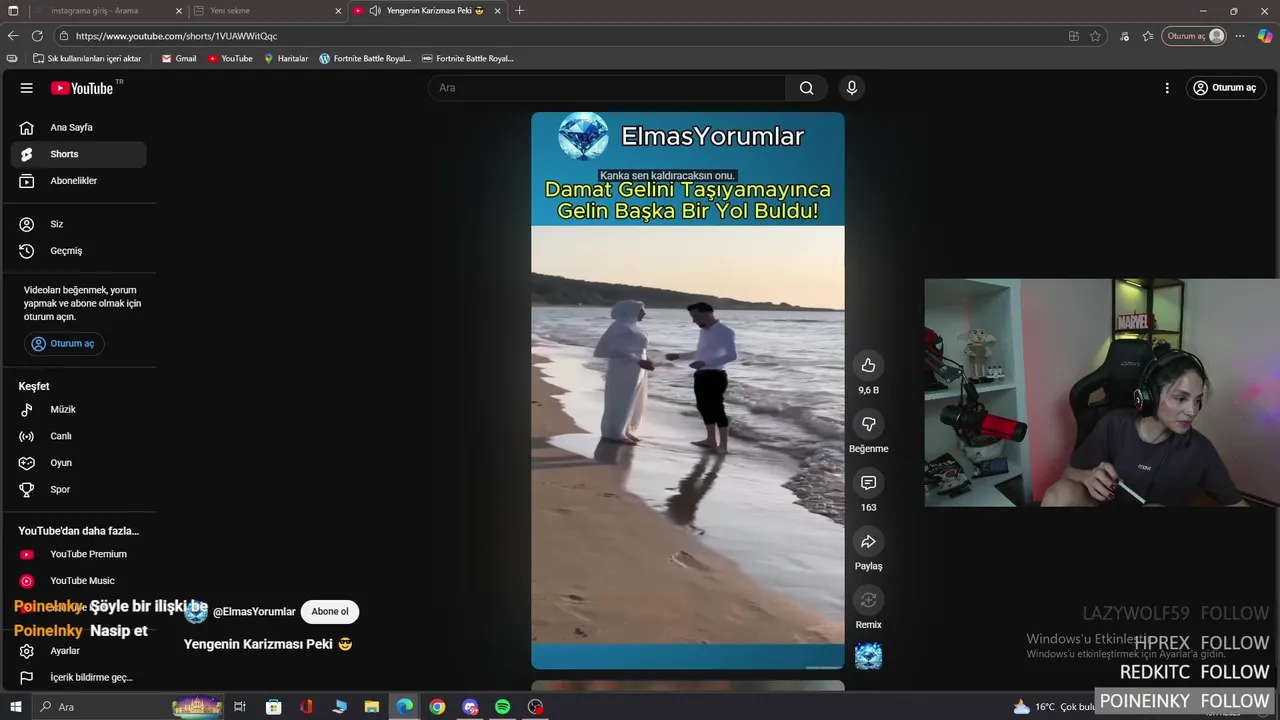Pause the playing Short video
This screenshot has height=720, width=1280.
coord(687,390)
